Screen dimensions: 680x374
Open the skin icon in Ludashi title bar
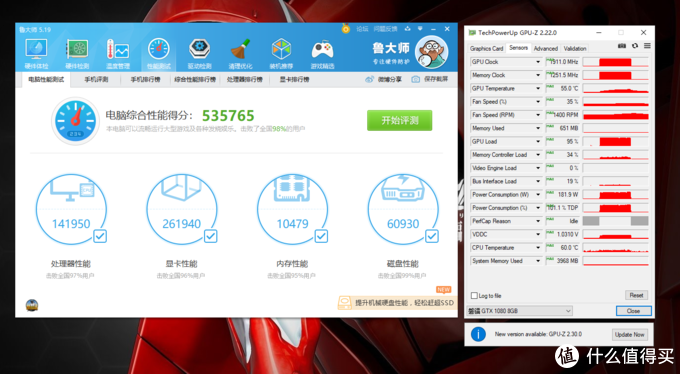coord(407,29)
